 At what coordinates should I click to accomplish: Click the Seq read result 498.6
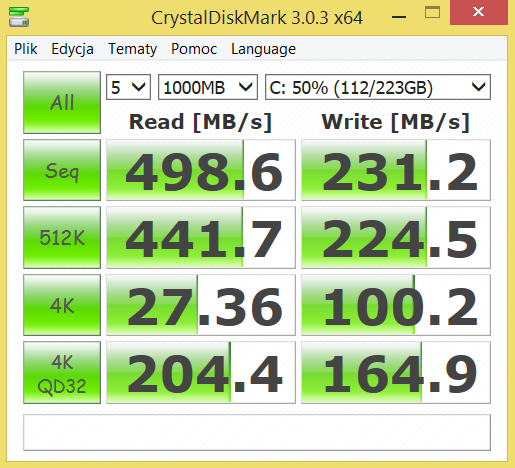point(201,170)
